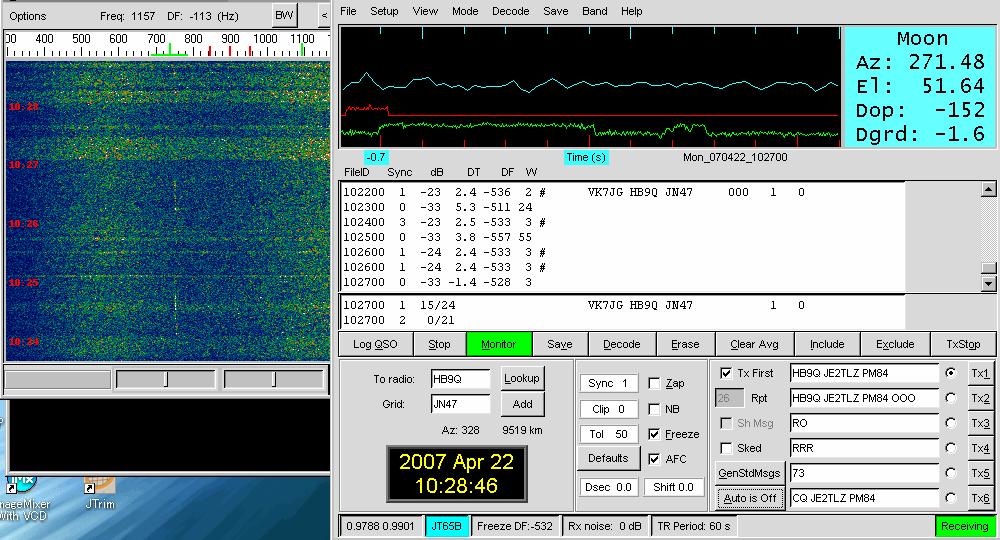Click the frequency scale ruler above the waterfall
The width and height of the screenshot is (1000, 540).
click(x=167, y=45)
